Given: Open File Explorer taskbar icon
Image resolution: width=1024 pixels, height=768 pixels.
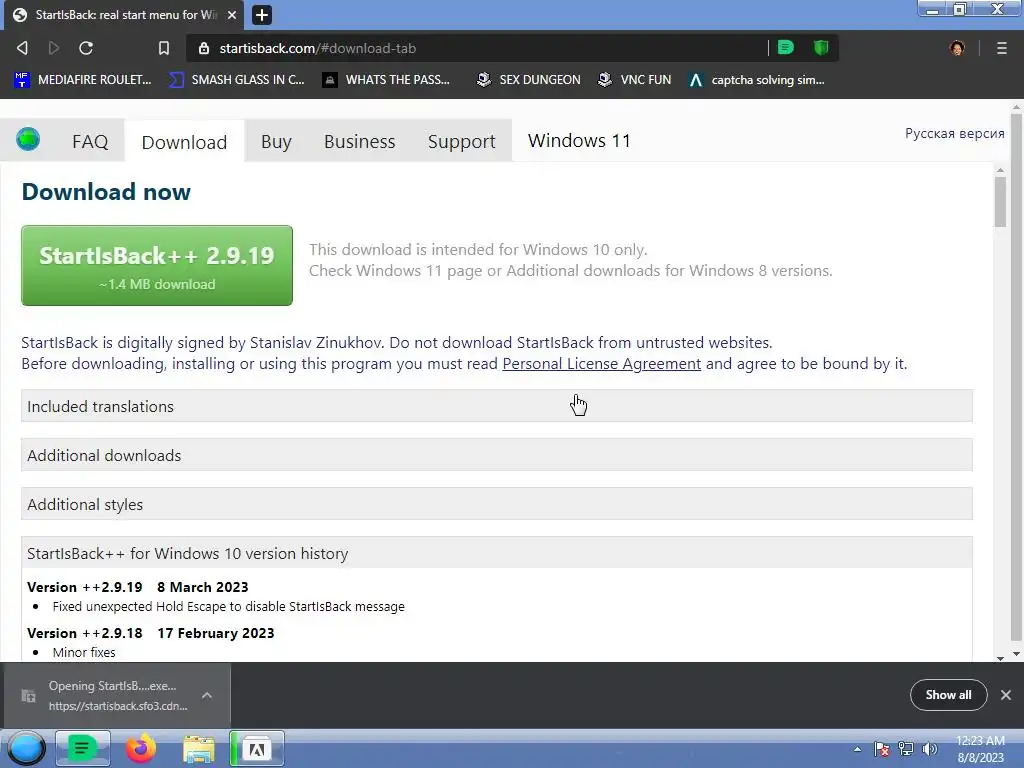Looking at the screenshot, I should (x=199, y=749).
